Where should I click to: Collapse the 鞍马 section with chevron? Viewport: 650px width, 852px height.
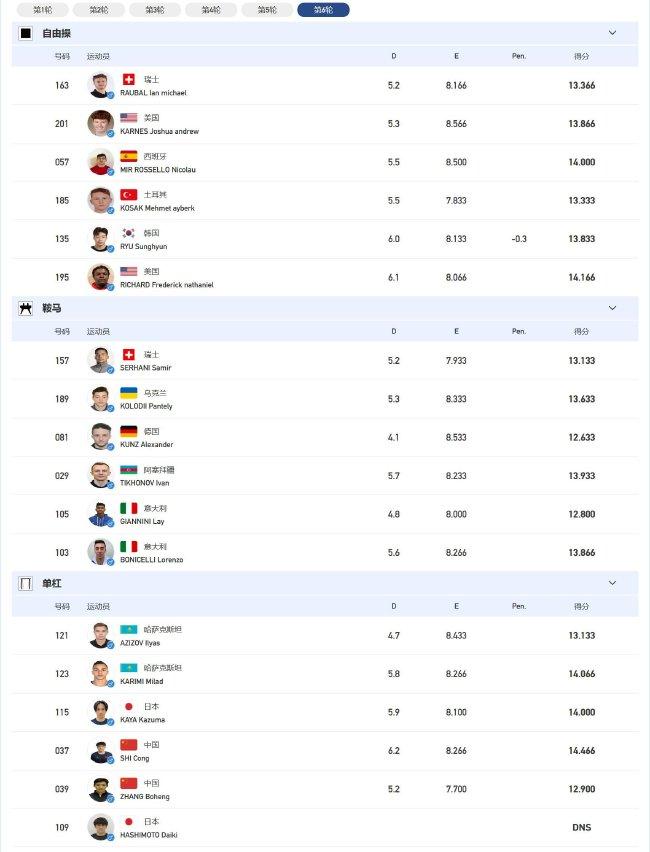click(x=612, y=308)
